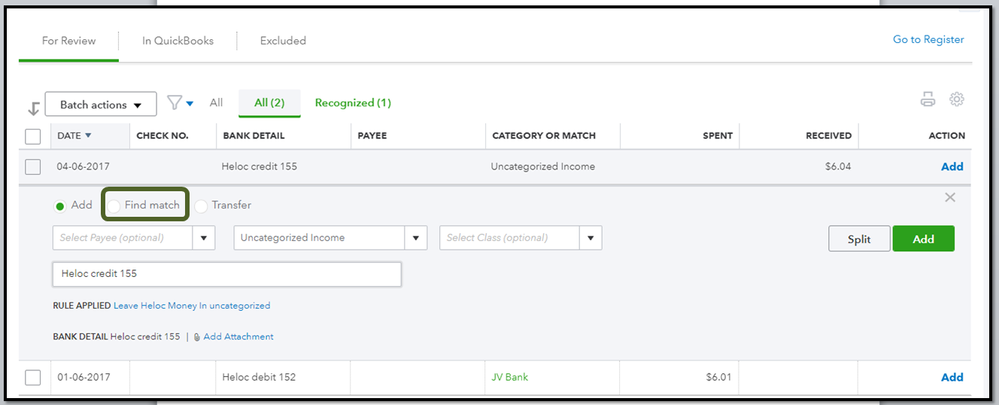The image size is (999, 405).
Task: Click the printer icon
Action: (x=928, y=99)
